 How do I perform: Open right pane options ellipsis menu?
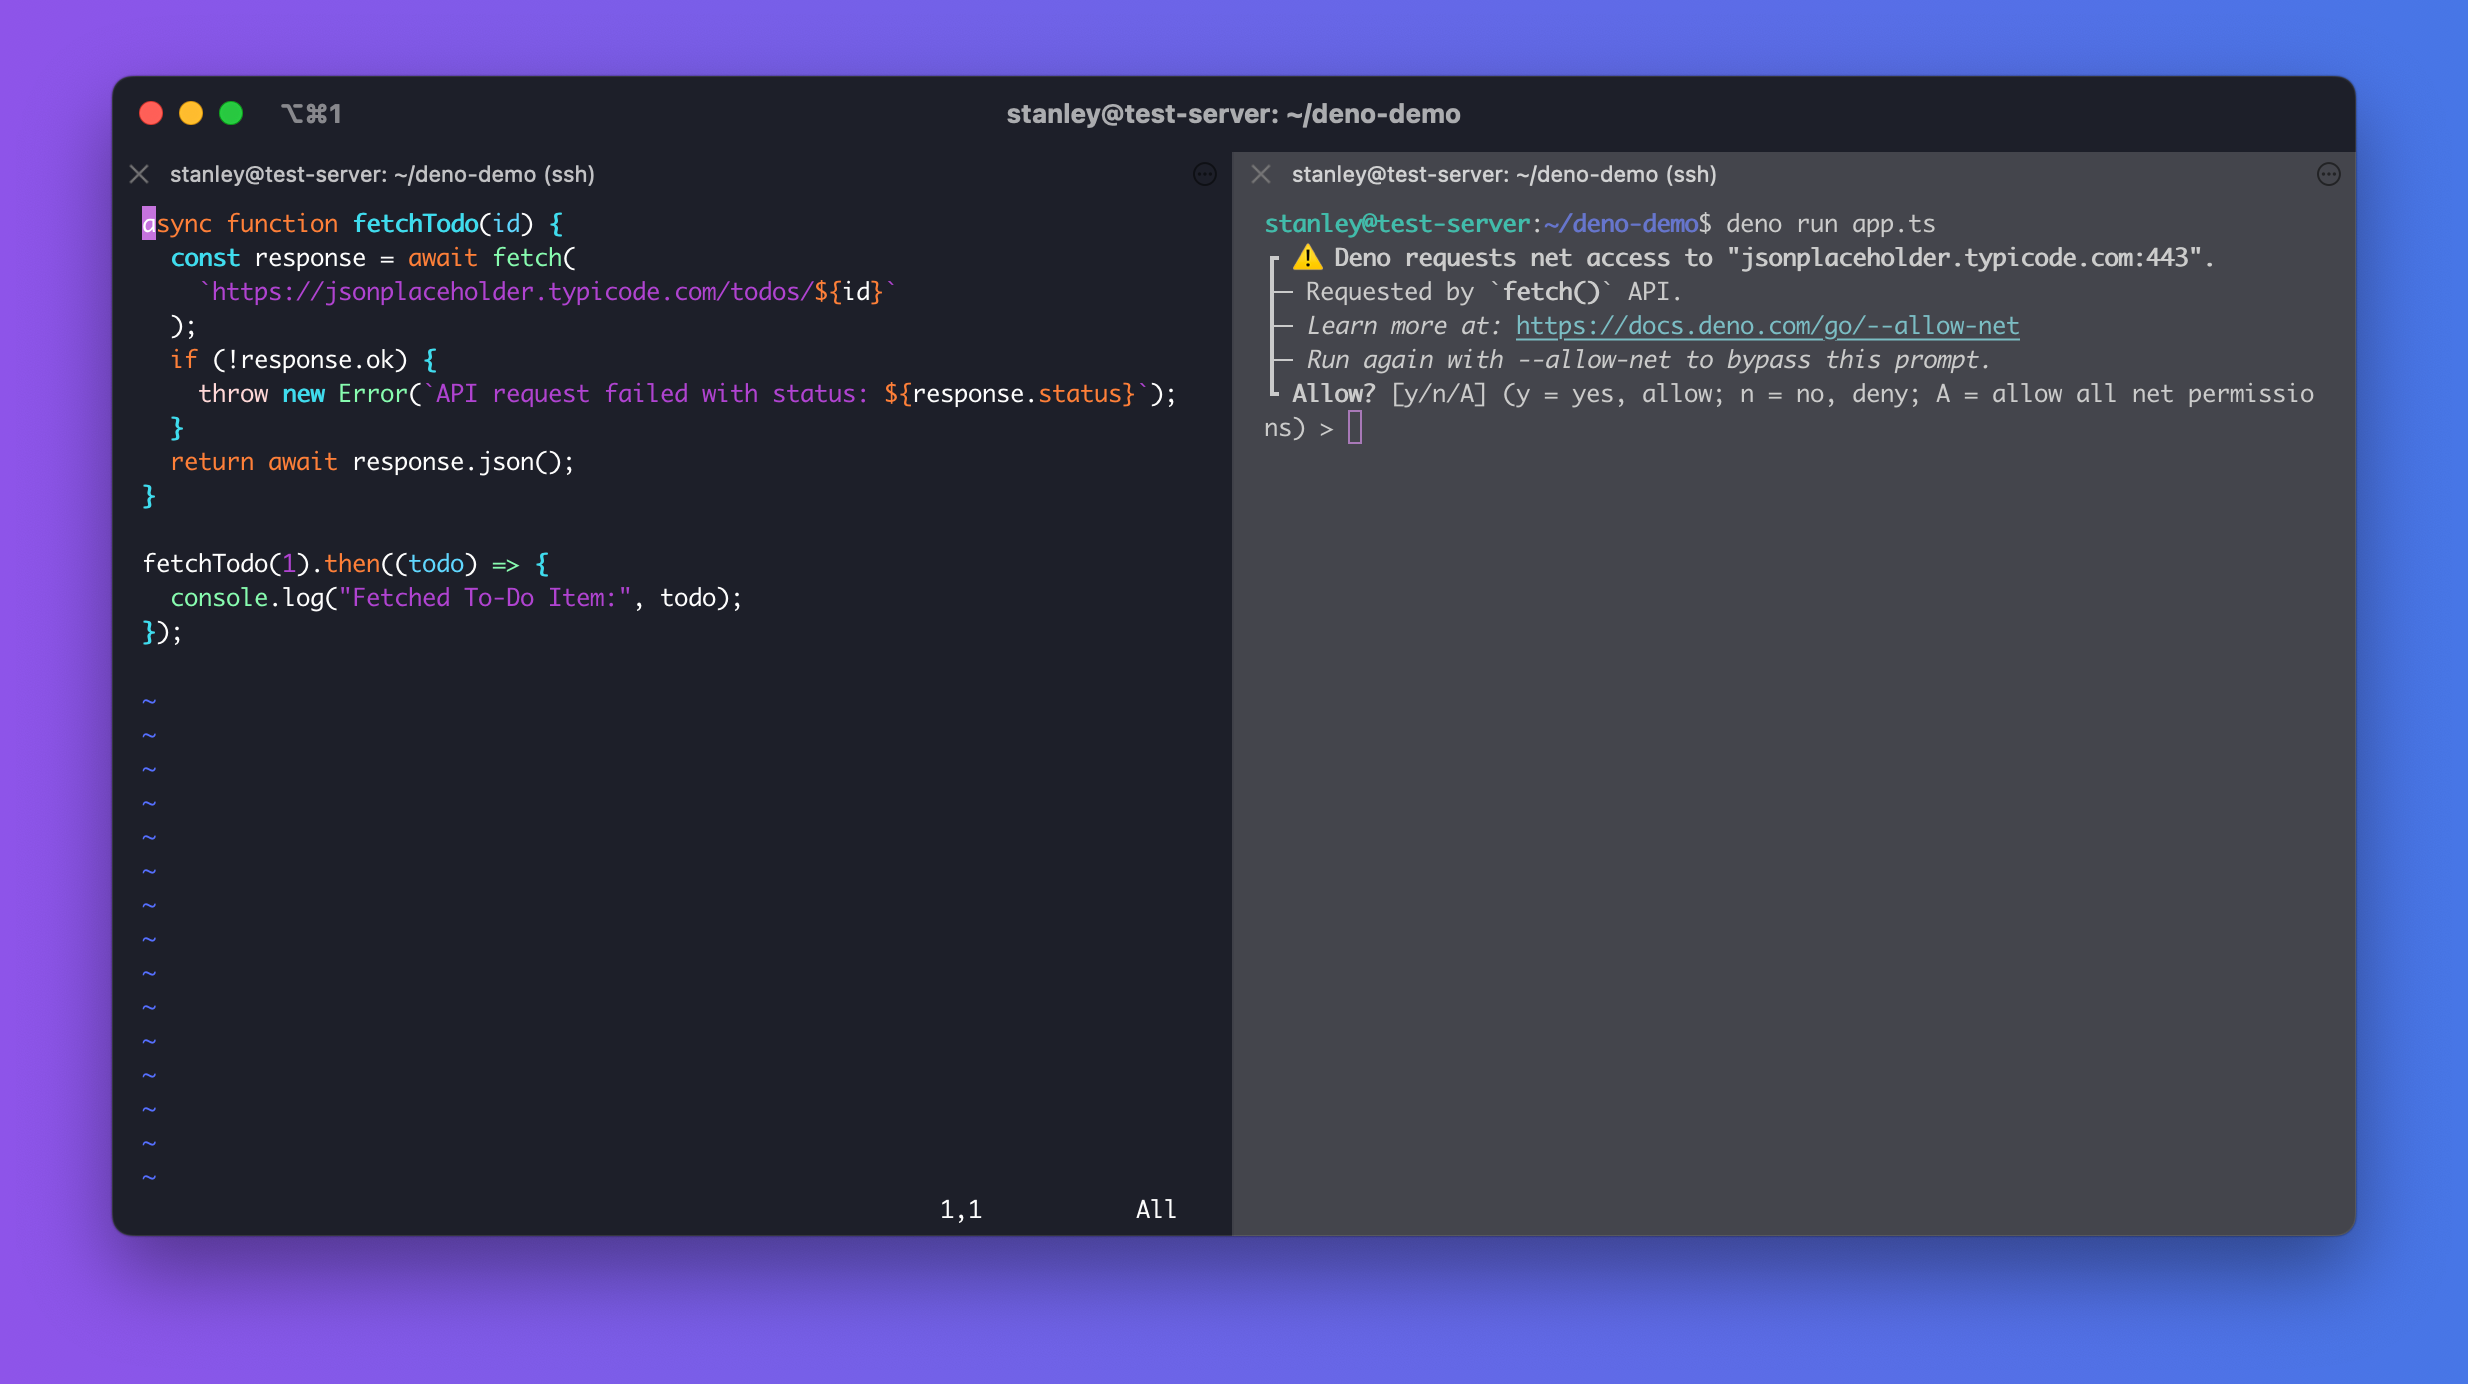[2328, 174]
